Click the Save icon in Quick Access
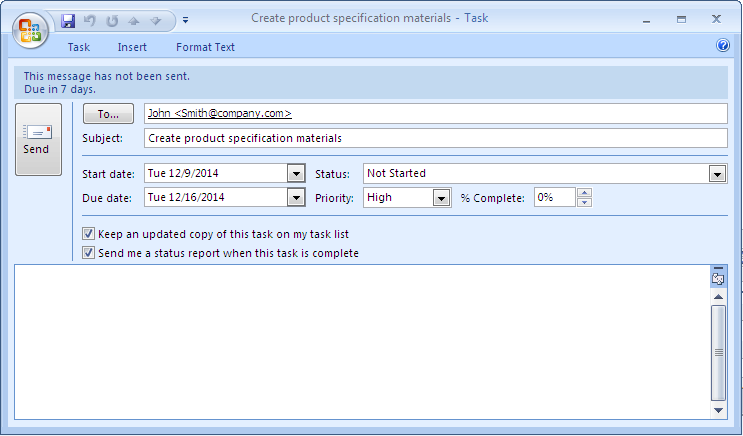 coord(68,20)
